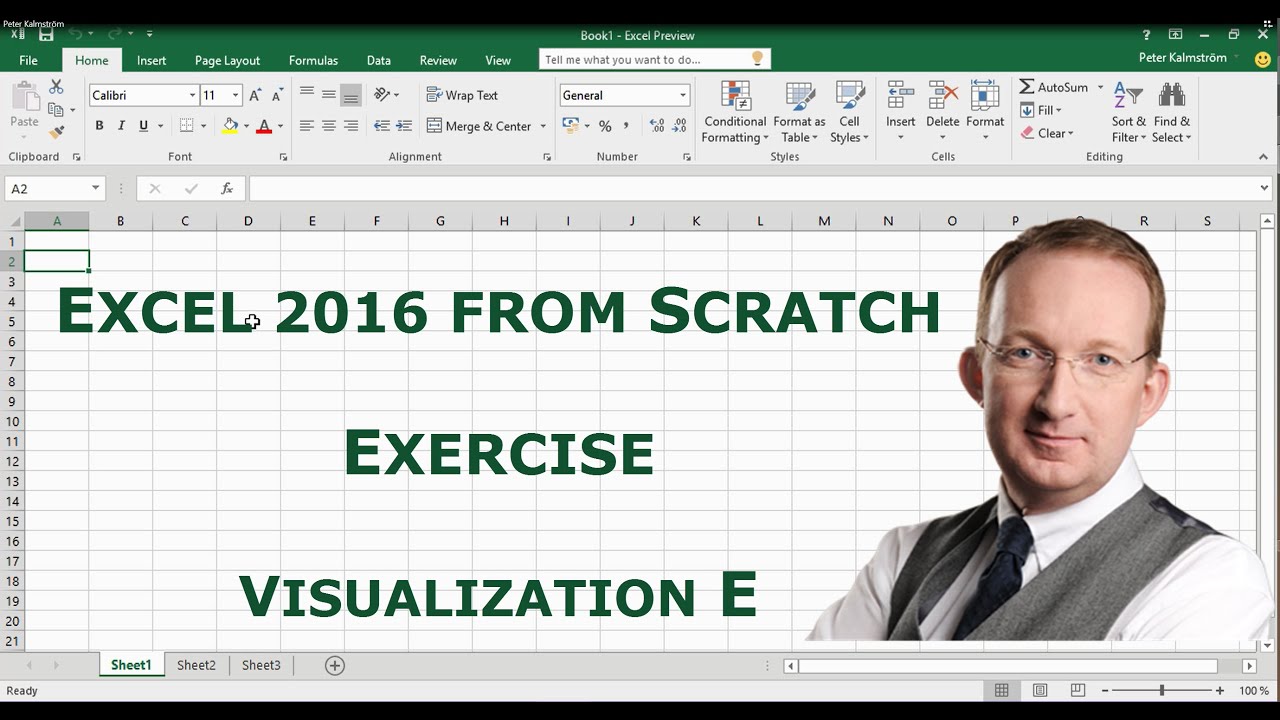Open Conditional Formatting menu
Image resolution: width=1280 pixels, height=720 pixels.
(735, 112)
